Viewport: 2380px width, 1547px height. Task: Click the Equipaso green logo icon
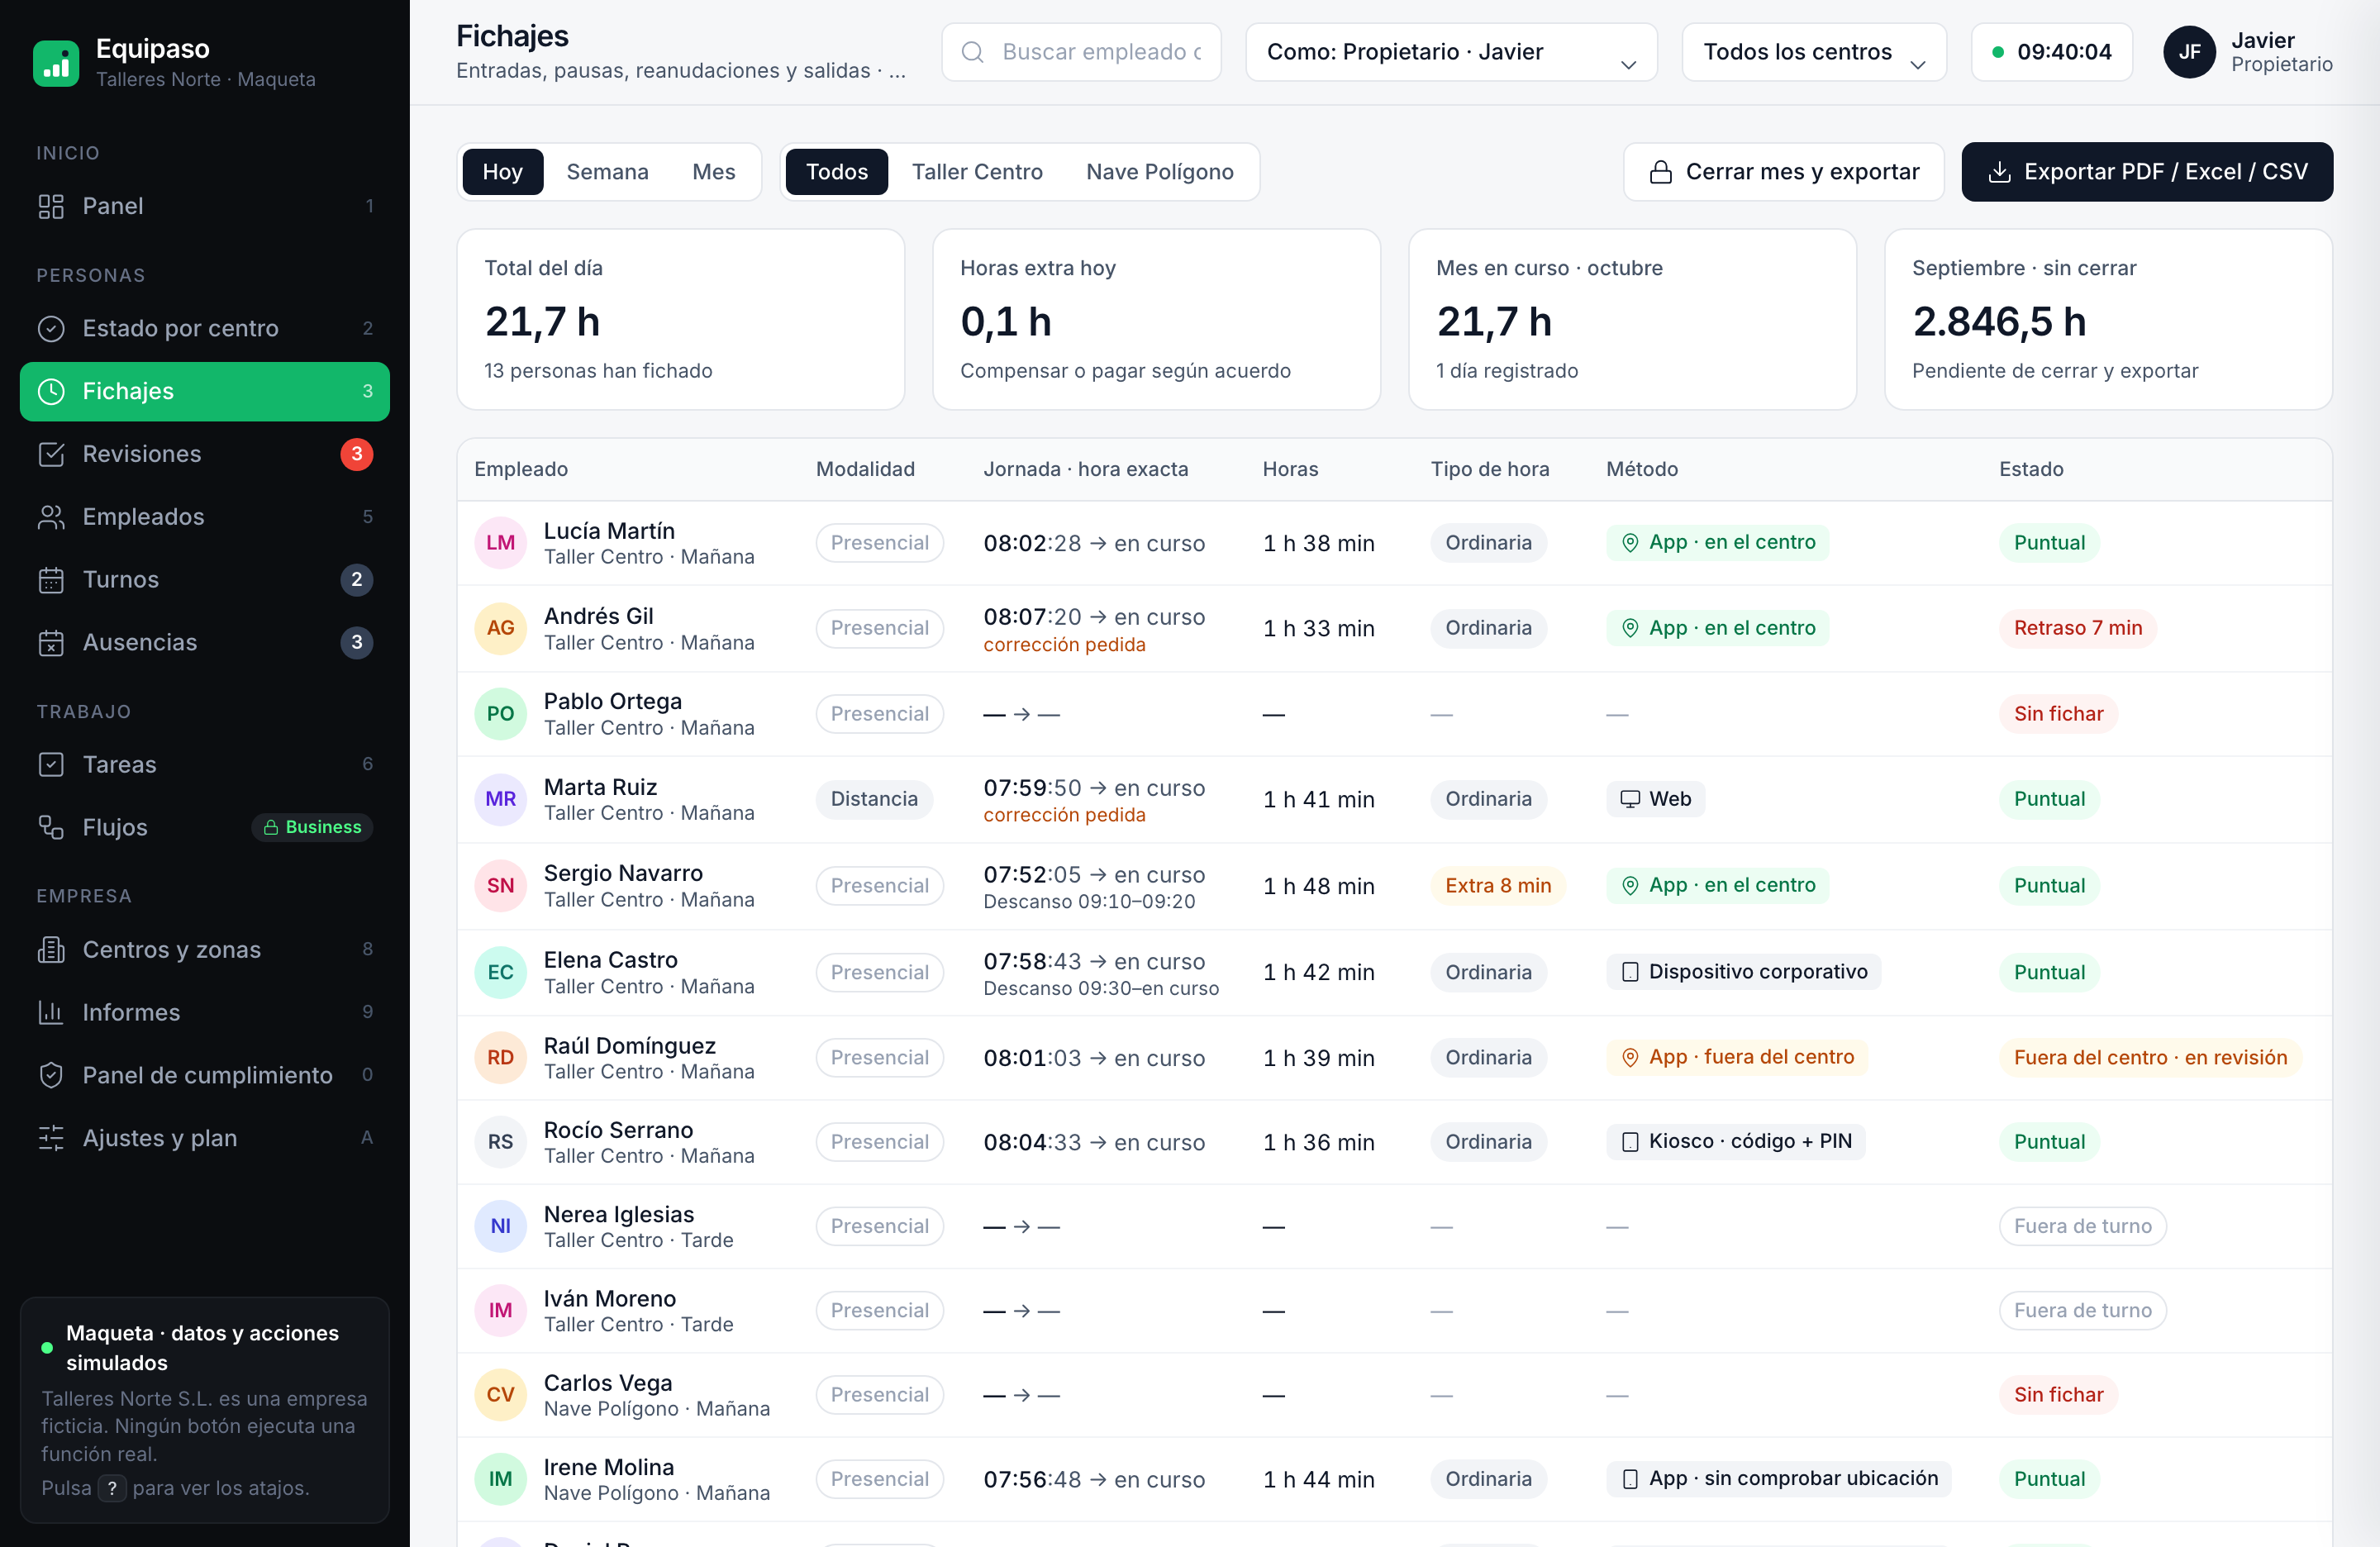pos(56,63)
